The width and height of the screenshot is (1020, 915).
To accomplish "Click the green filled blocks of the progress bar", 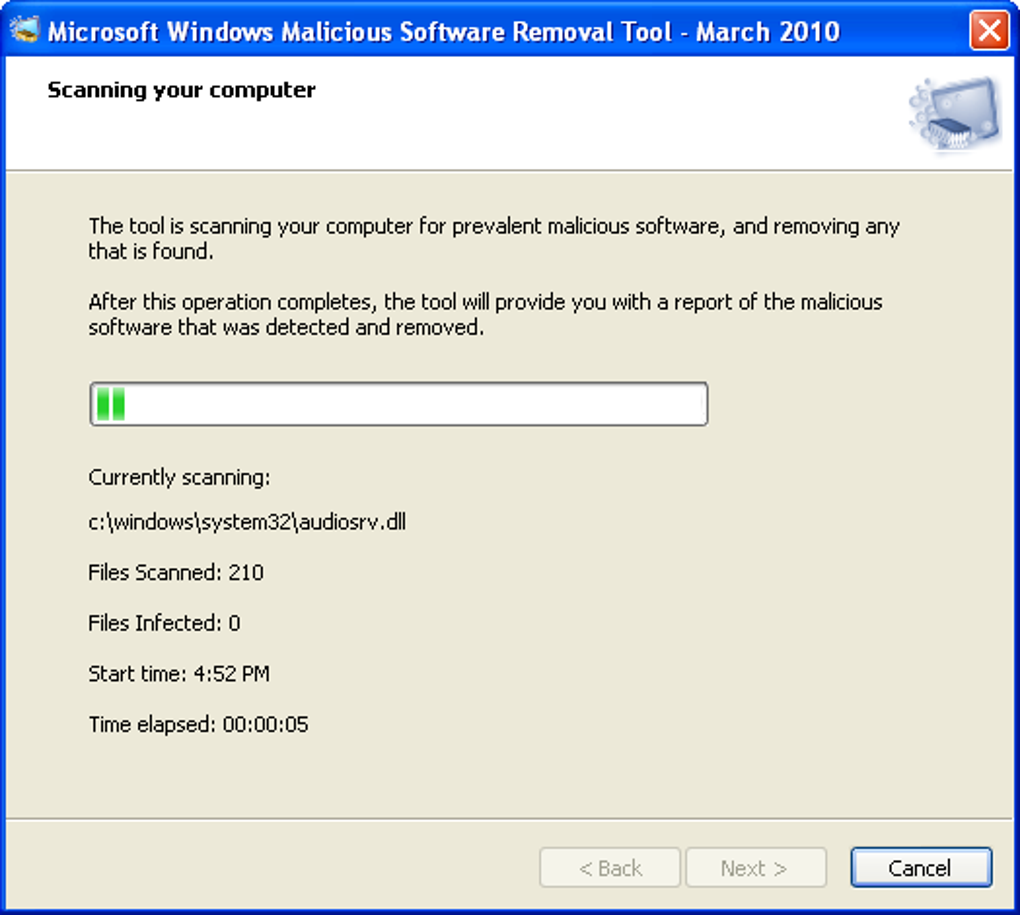I will pyautogui.click(x=110, y=404).
